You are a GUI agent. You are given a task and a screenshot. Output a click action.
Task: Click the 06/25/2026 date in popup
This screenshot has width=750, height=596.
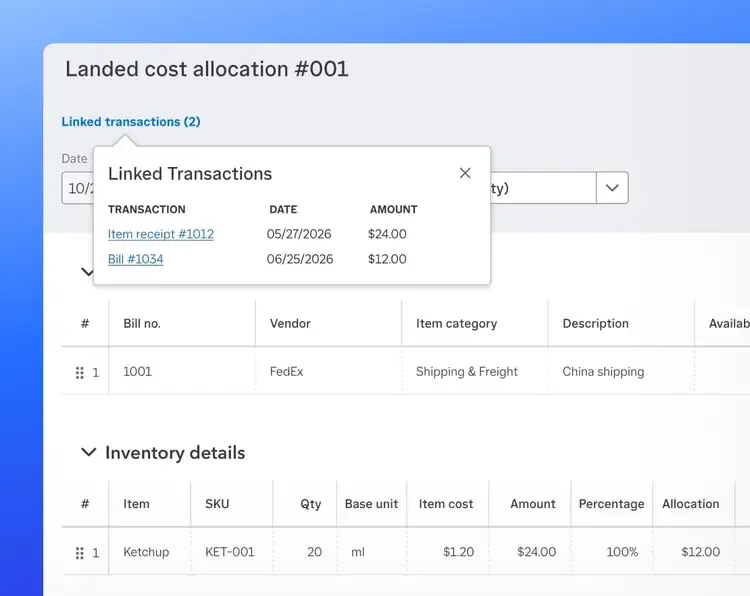(x=300, y=259)
